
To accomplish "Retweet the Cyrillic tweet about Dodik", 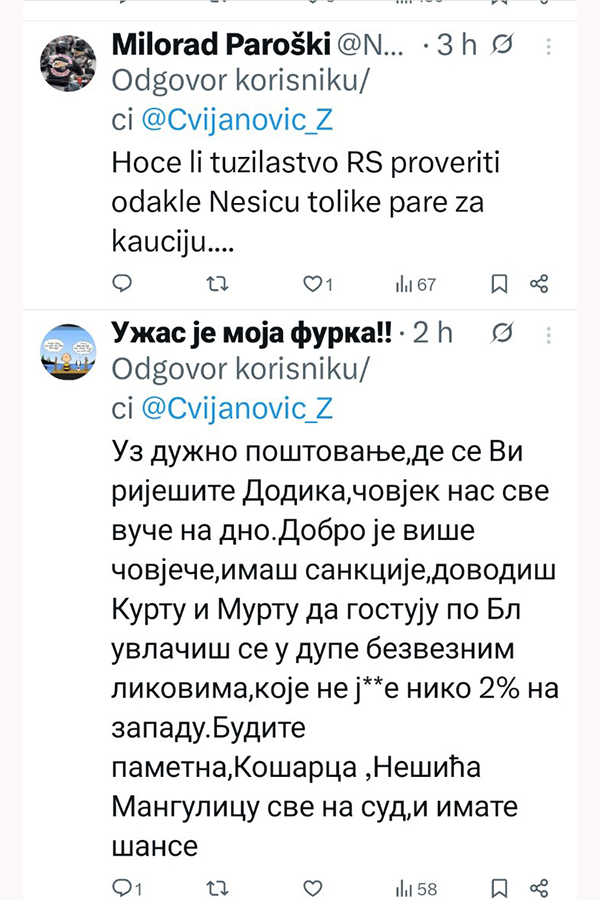I will [216, 887].
